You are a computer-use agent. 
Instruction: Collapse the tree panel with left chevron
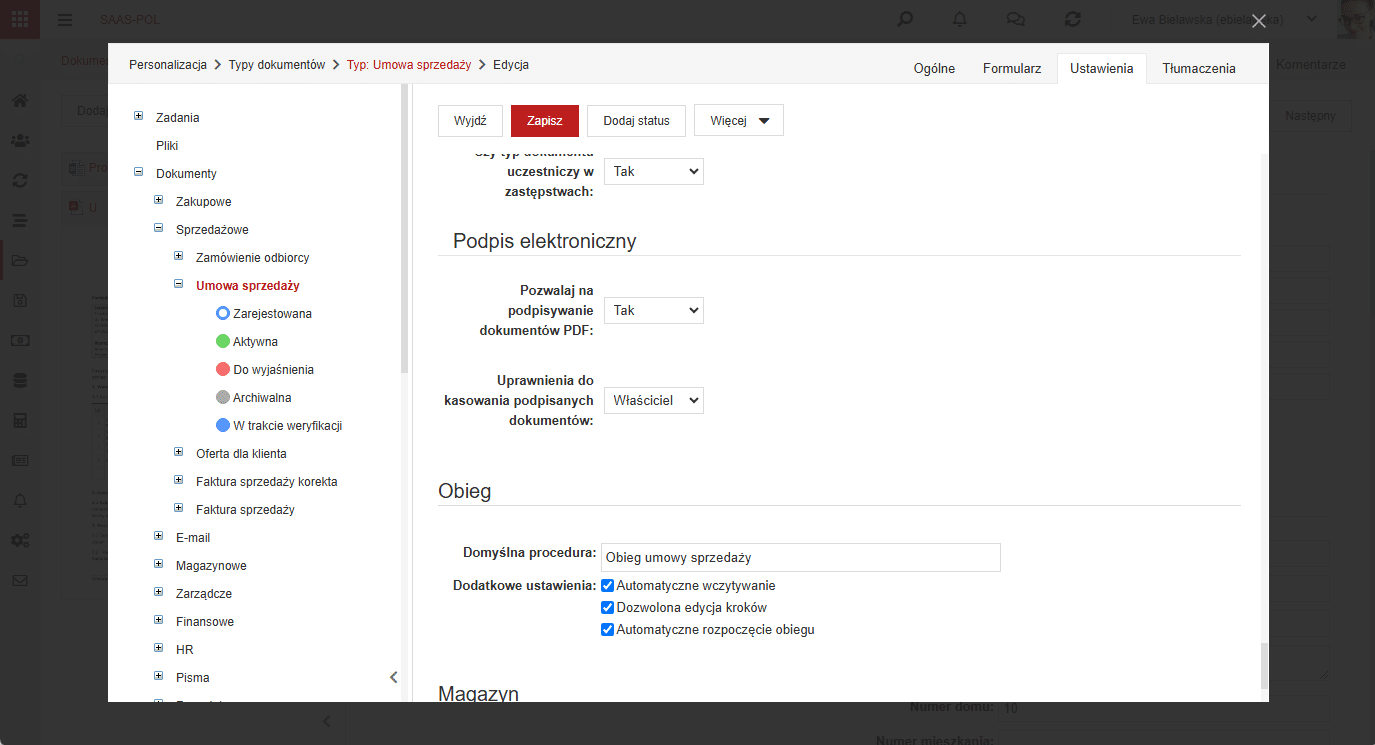point(394,677)
